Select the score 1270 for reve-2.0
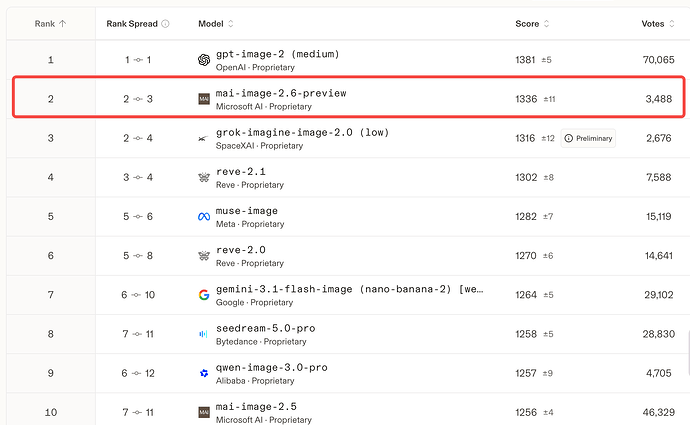 [x=526, y=256]
